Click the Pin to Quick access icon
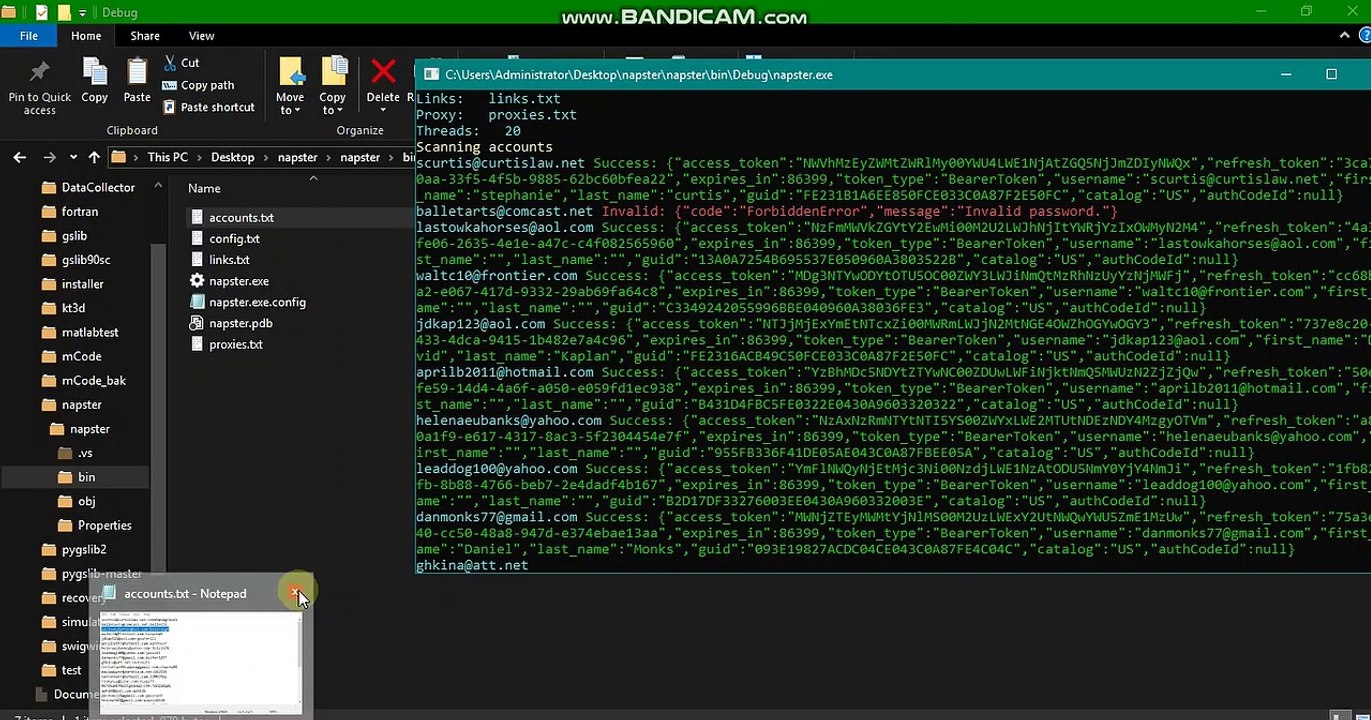The width and height of the screenshot is (1371, 720). point(39,72)
